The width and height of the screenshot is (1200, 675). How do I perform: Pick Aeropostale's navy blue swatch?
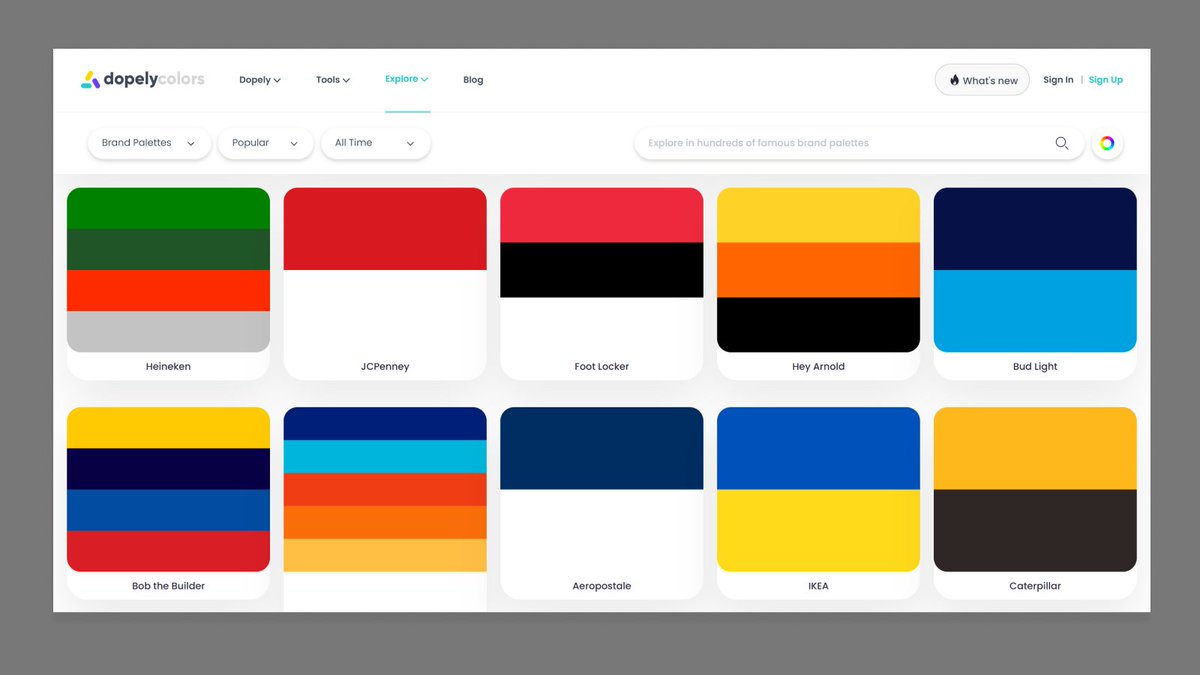point(601,448)
